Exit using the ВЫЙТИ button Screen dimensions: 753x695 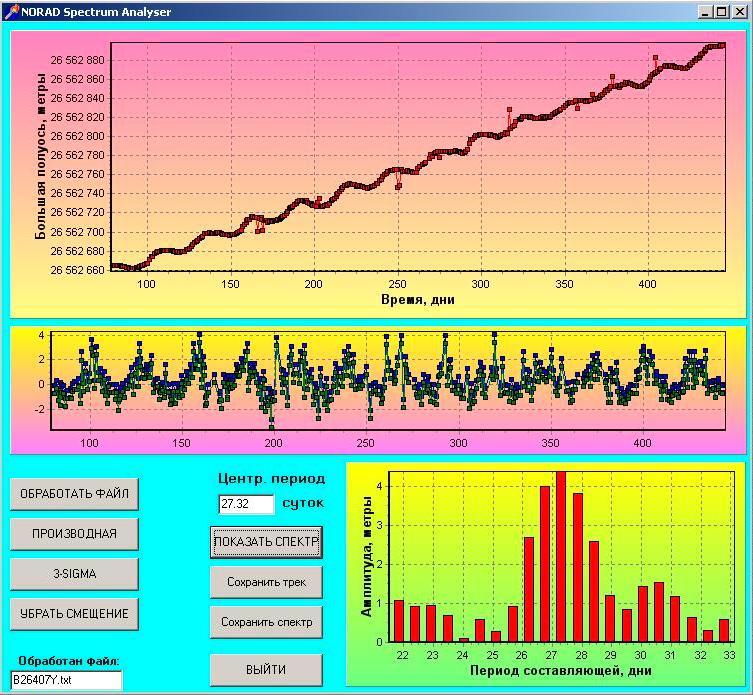click(x=266, y=669)
